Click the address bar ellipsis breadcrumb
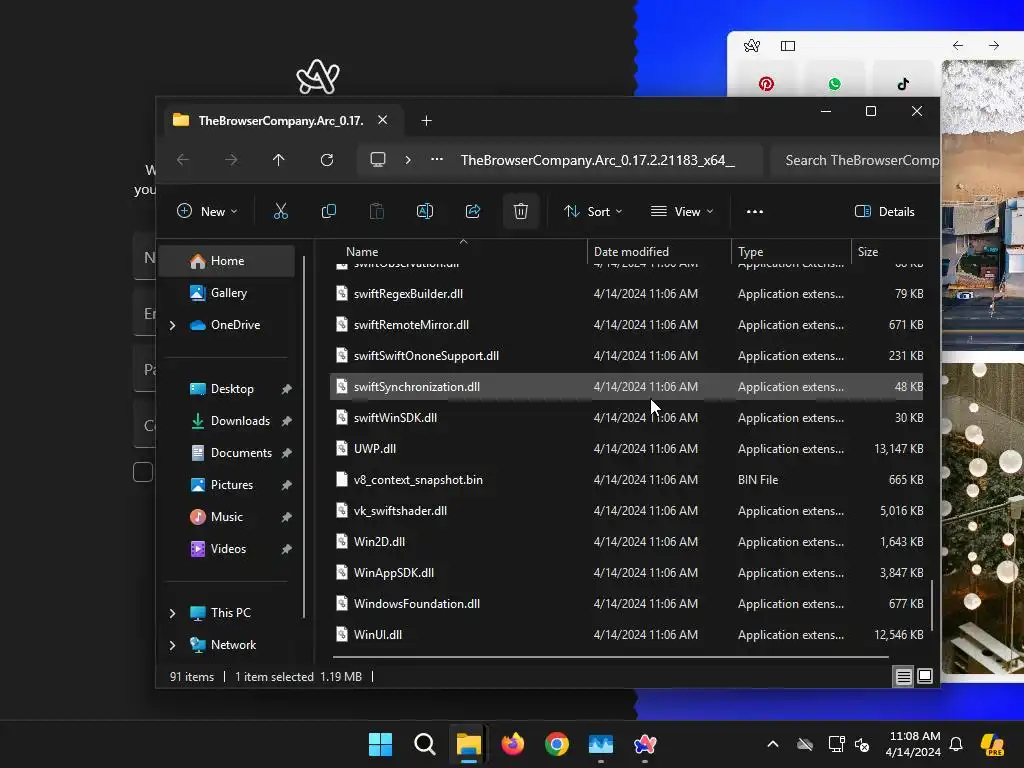 (437, 159)
